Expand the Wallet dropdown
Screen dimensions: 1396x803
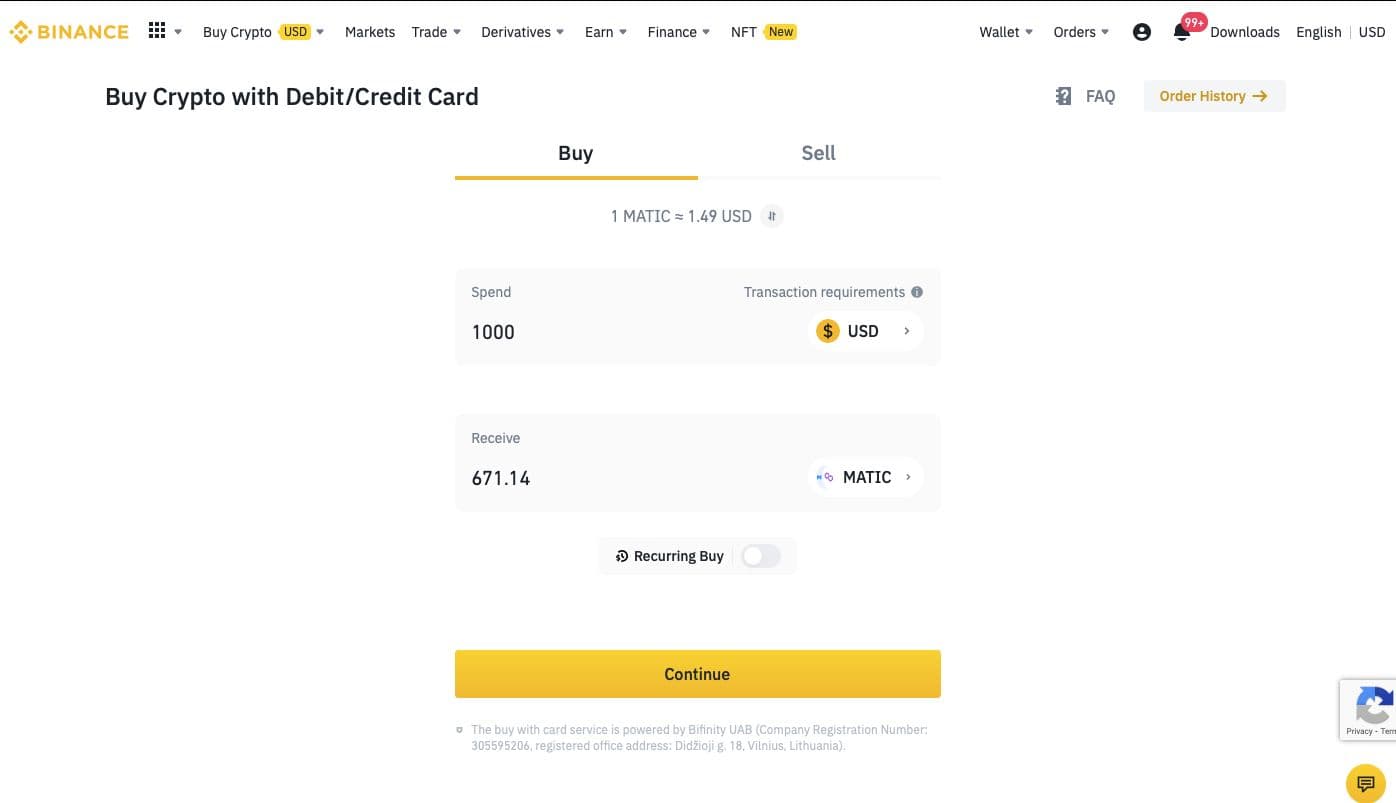point(1006,32)
